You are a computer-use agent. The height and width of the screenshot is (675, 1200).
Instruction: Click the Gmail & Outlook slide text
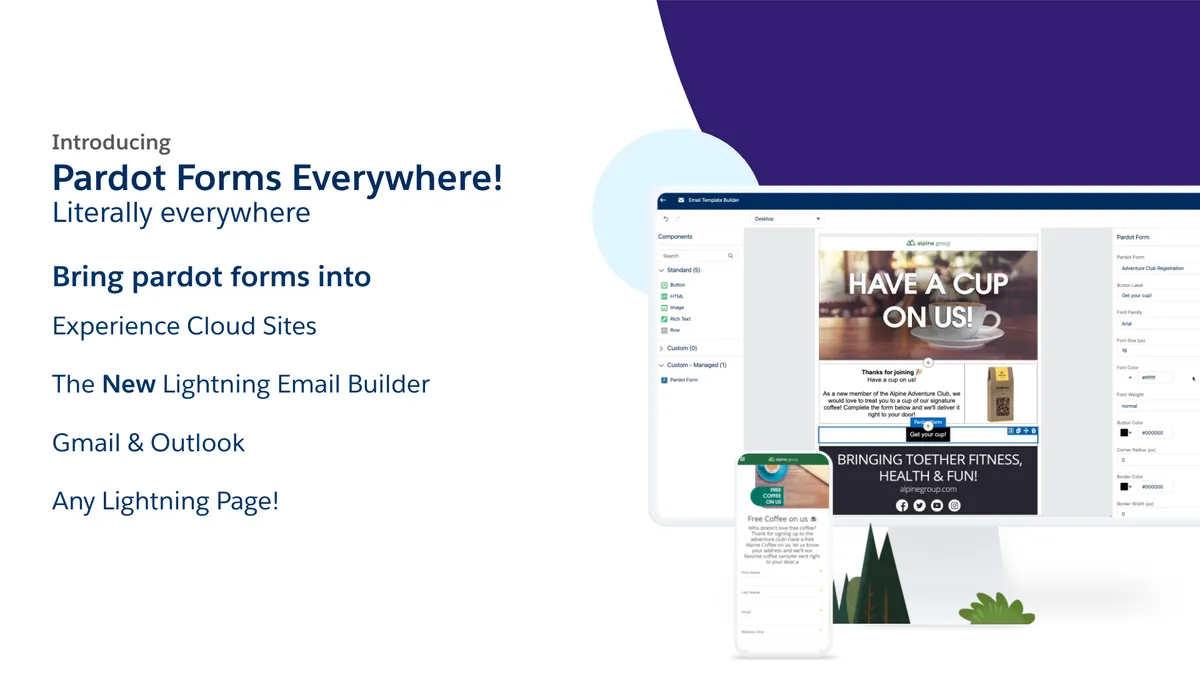(148, 442)
